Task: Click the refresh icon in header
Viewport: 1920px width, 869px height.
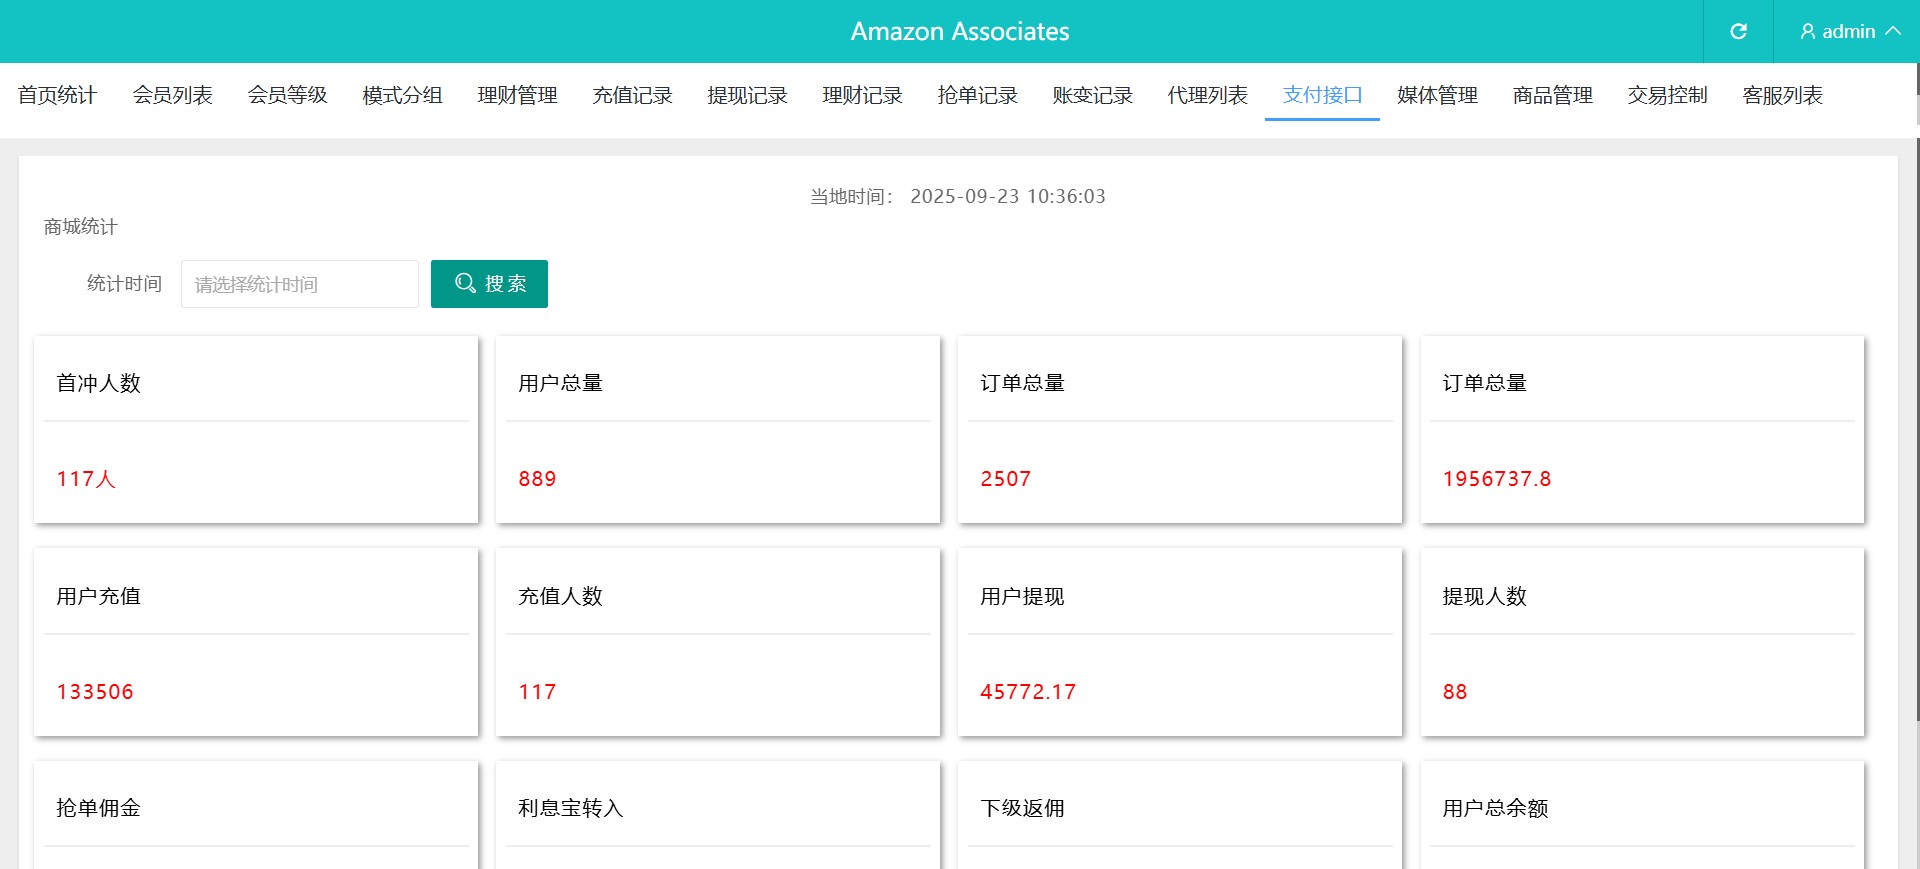Action: [1738, 31]
